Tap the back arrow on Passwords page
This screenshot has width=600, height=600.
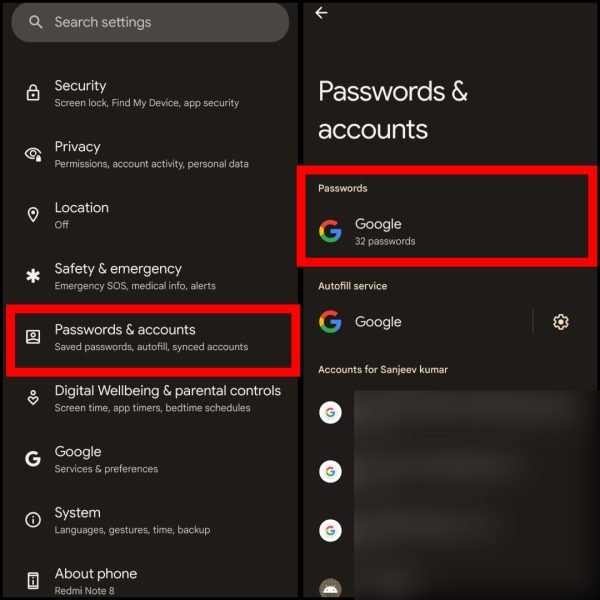[x=321, y=13]
